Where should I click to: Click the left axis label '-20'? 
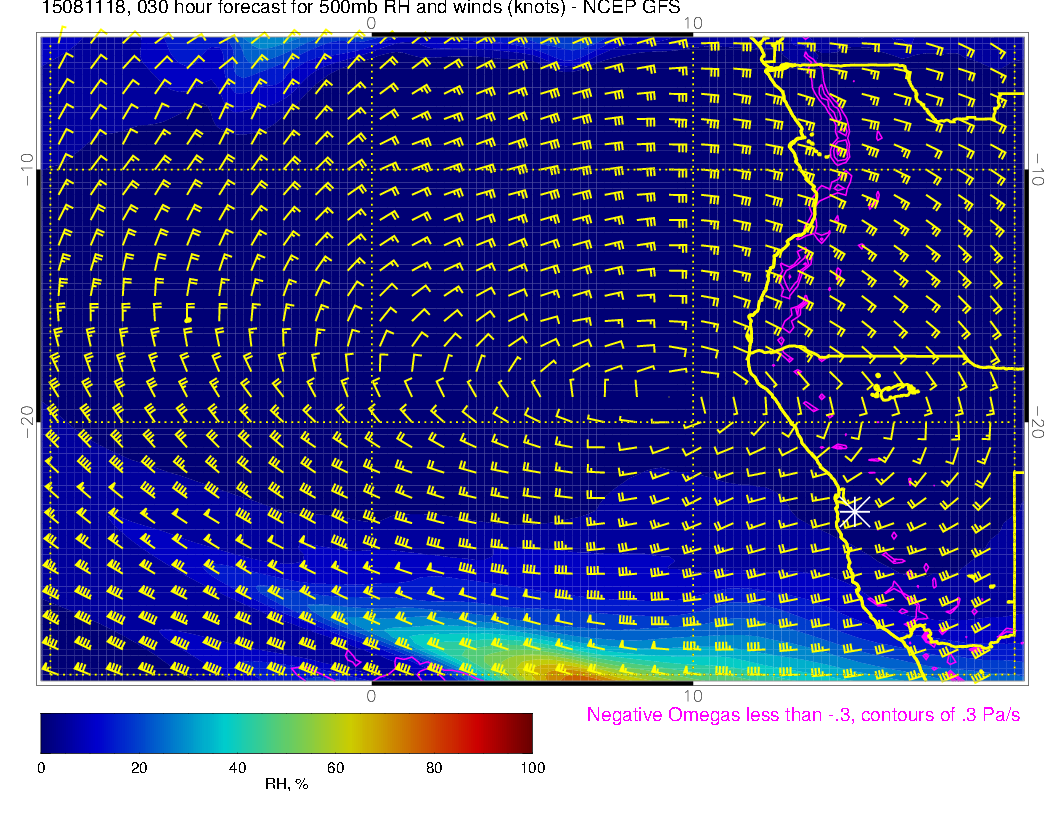[x=26, y=421]
